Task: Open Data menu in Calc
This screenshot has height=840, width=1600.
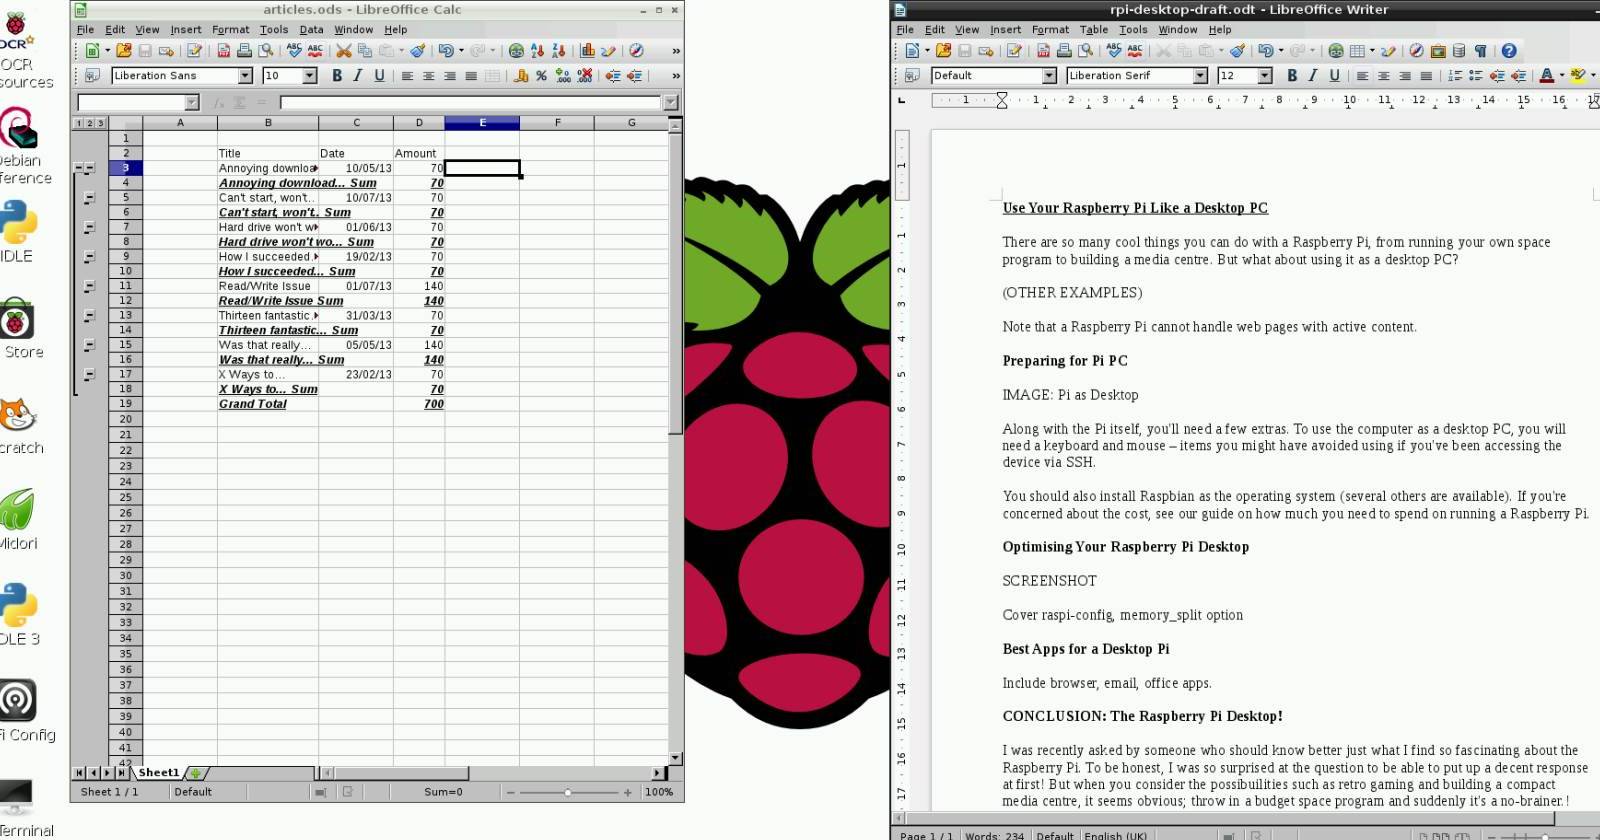Action: click(x=311, y=29)
